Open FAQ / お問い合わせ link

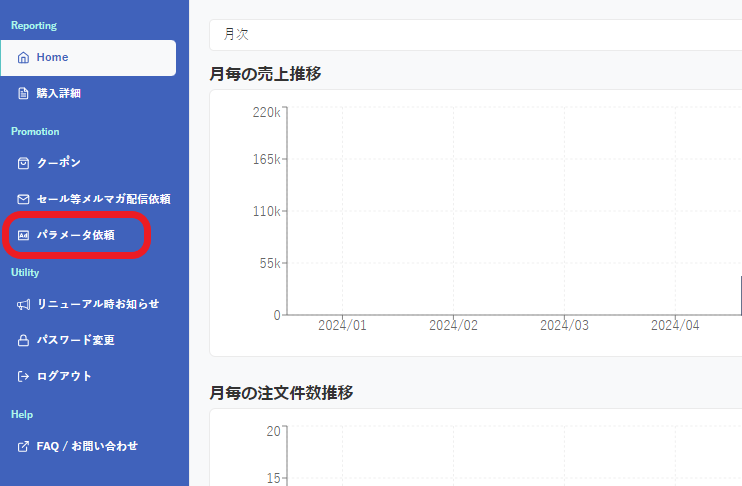point(88,446)
